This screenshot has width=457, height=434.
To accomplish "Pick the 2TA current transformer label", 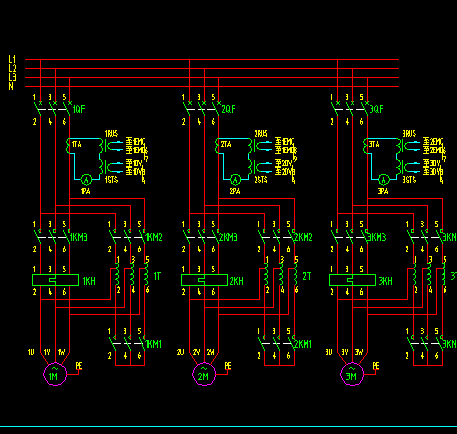I will click(x=226, y=144).
